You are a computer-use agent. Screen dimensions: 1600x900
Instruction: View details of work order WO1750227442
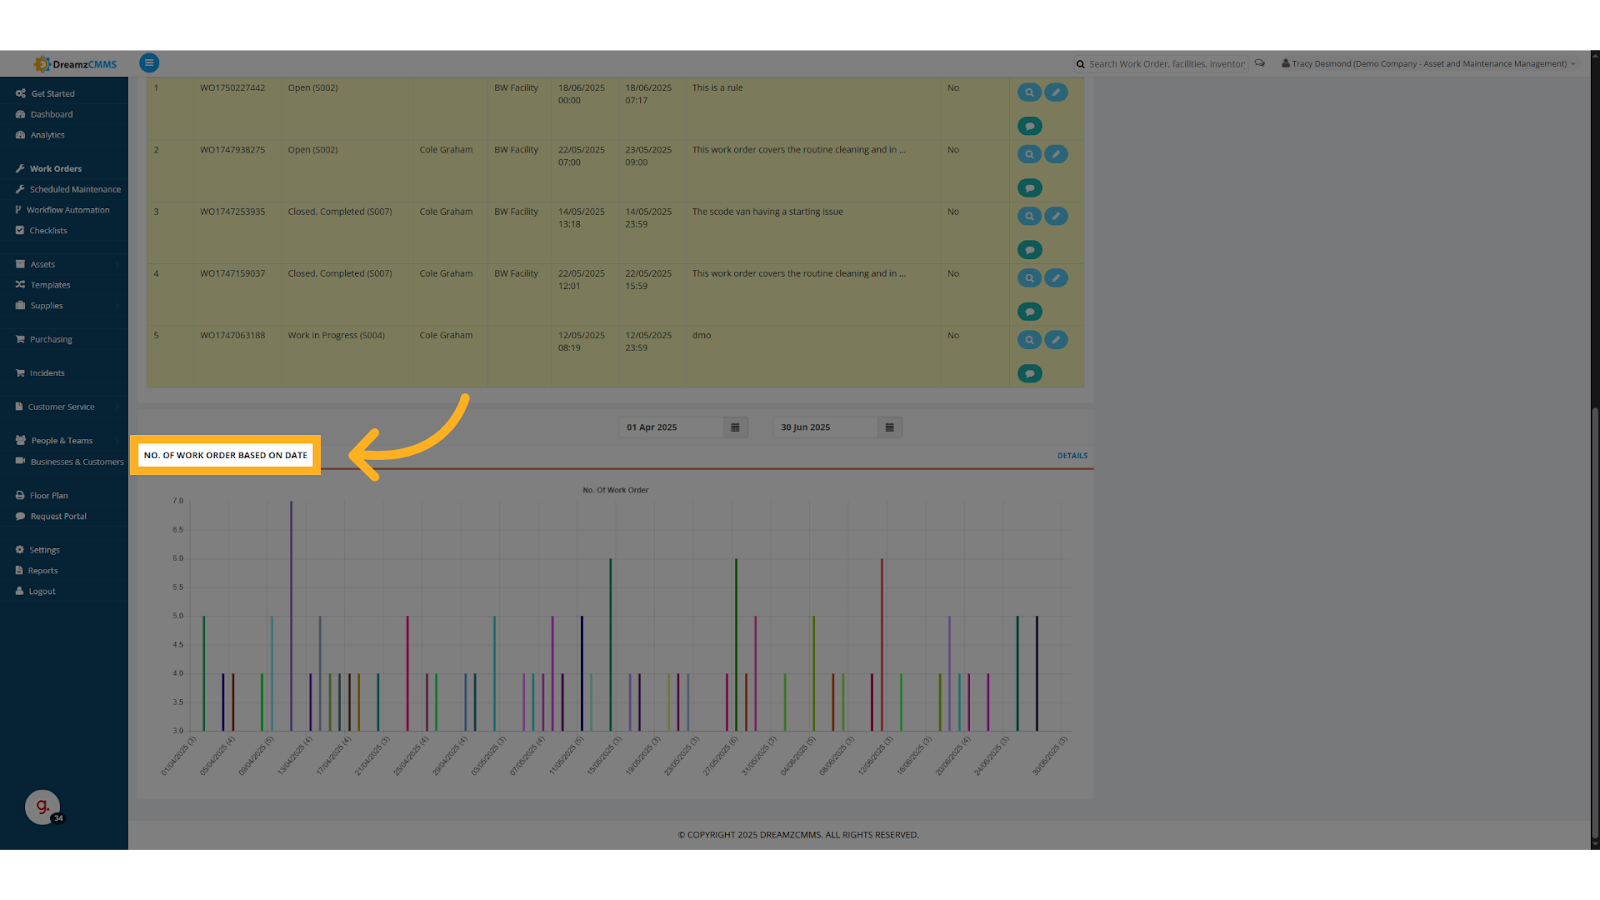click(x=1029, y=92)
